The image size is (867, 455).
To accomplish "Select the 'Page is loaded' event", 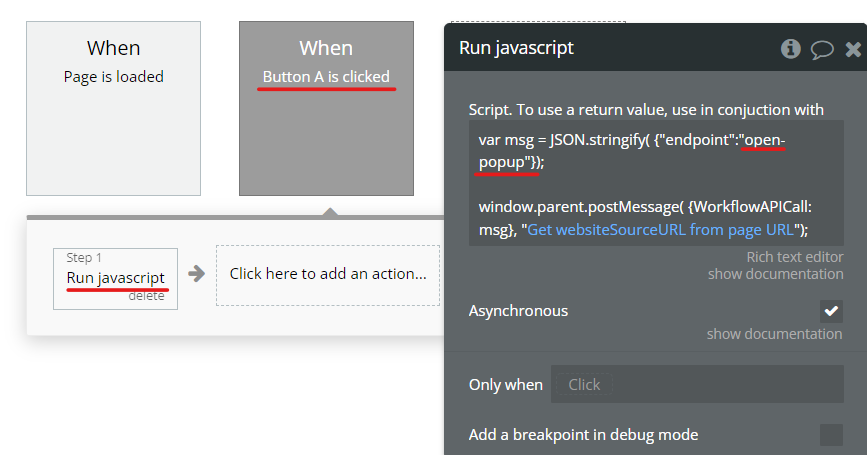I will click(113, 108).
